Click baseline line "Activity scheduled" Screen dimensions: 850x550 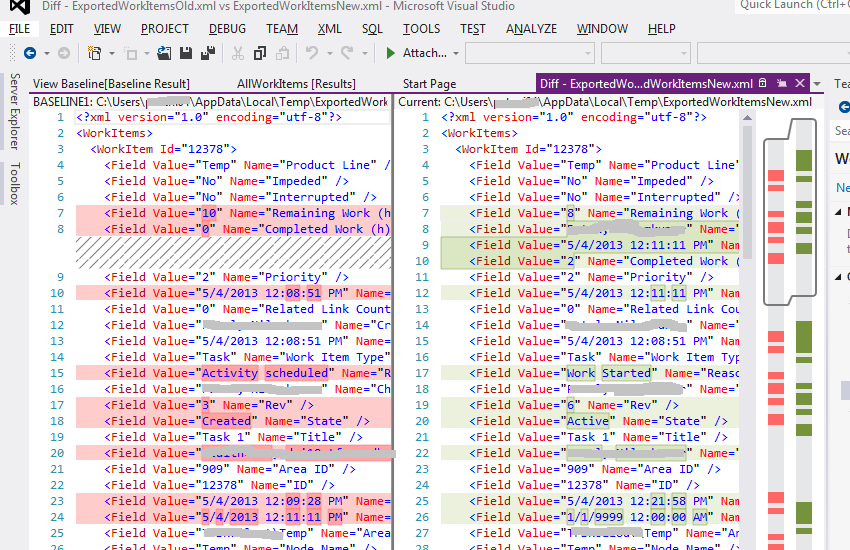(x=233, y=373)
